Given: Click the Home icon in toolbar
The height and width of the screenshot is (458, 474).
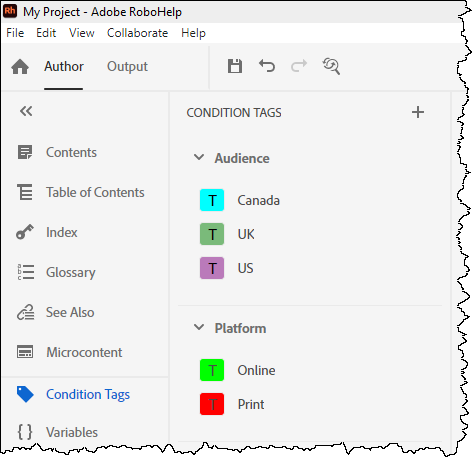Looking at the screenshot, I should point(20,66).
